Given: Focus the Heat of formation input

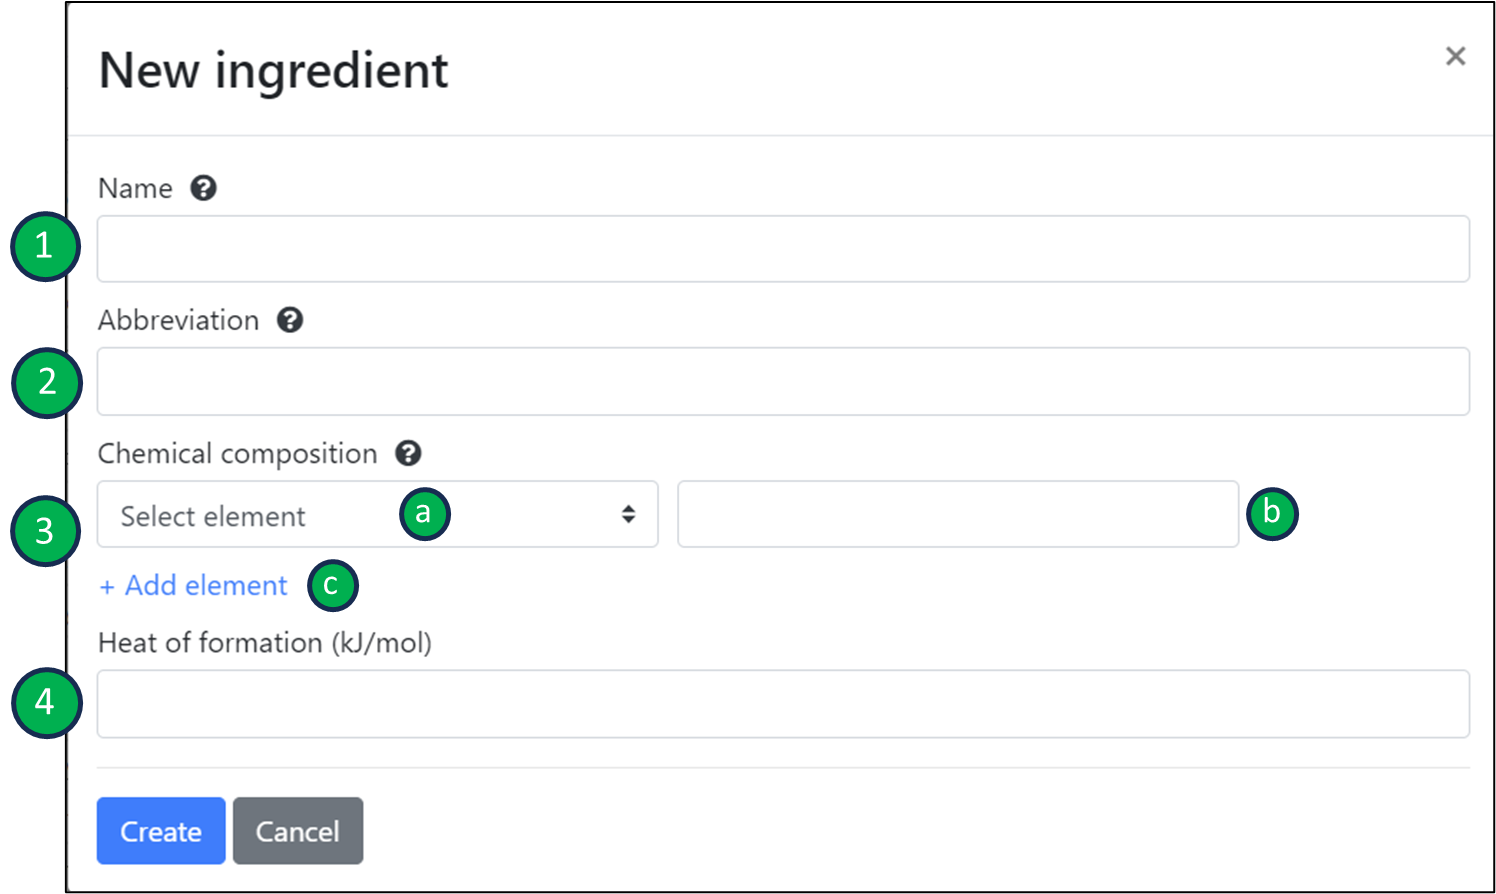Looking at the screenshot, I should click(782, 704).
